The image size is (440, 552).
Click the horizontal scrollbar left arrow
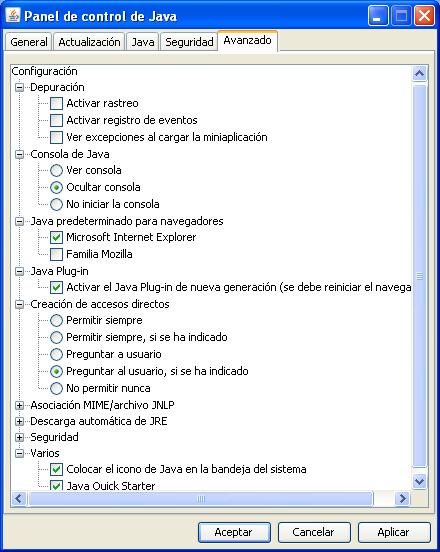click(19, 498)
